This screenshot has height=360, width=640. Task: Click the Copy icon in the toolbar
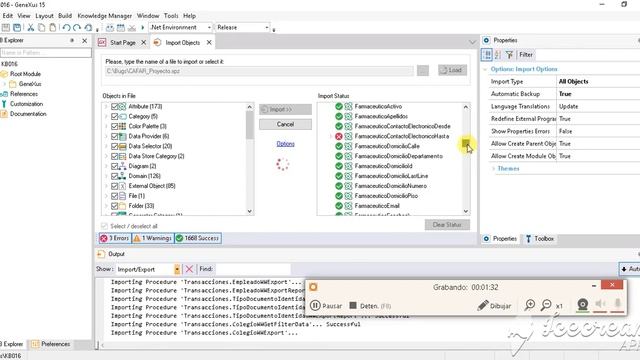pos(42,28)
